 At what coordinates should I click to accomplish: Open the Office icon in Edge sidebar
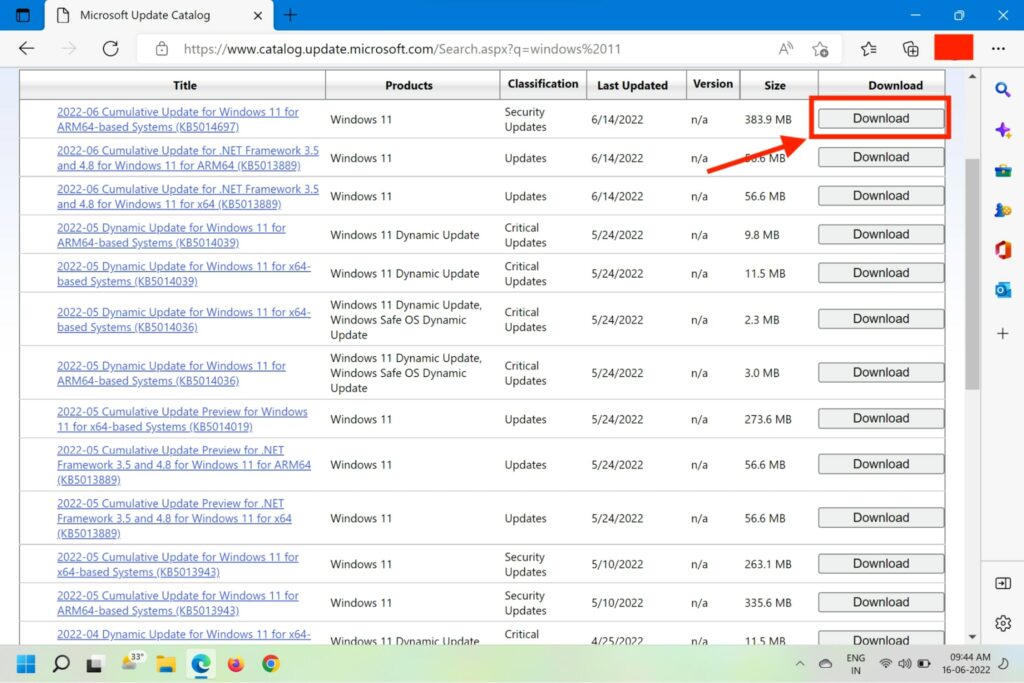[1002, 250]
